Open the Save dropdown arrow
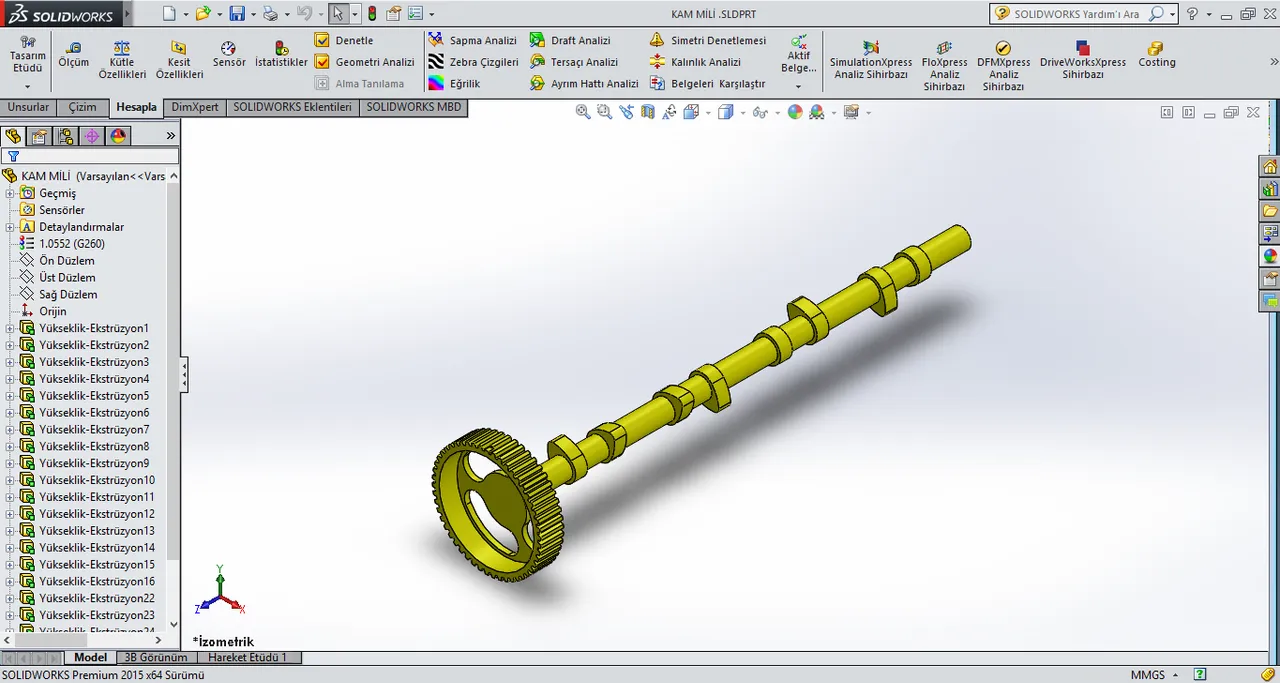The image size is (1280, 683). tap(253, 14)
